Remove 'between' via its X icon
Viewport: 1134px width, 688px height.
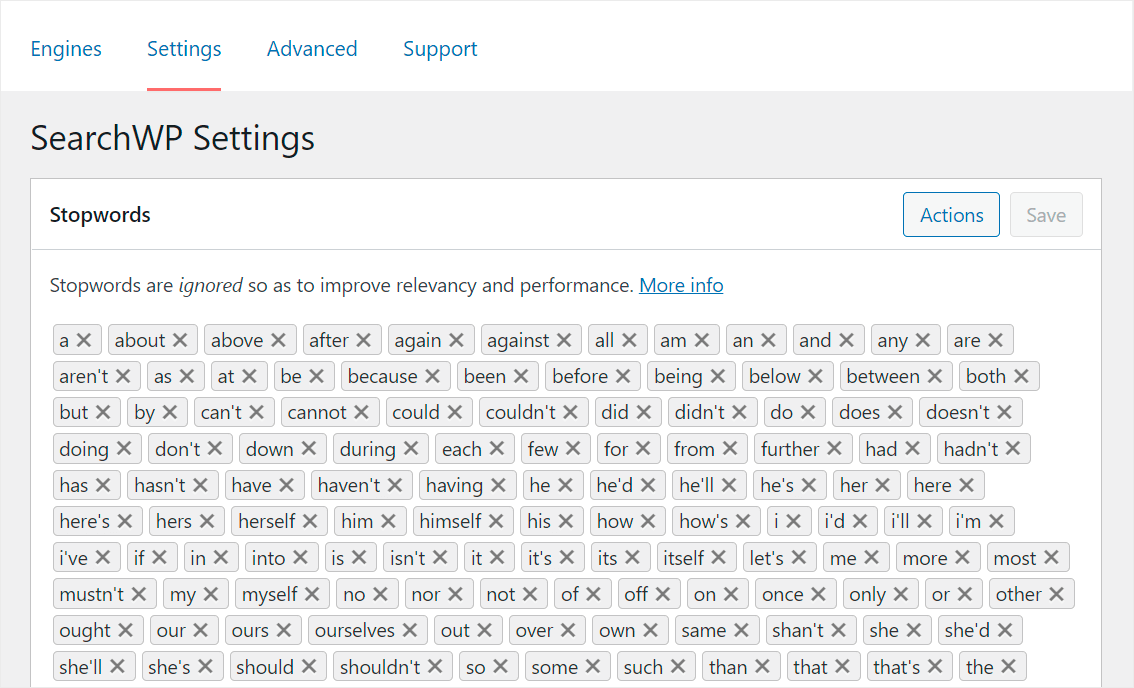(934, 376)
